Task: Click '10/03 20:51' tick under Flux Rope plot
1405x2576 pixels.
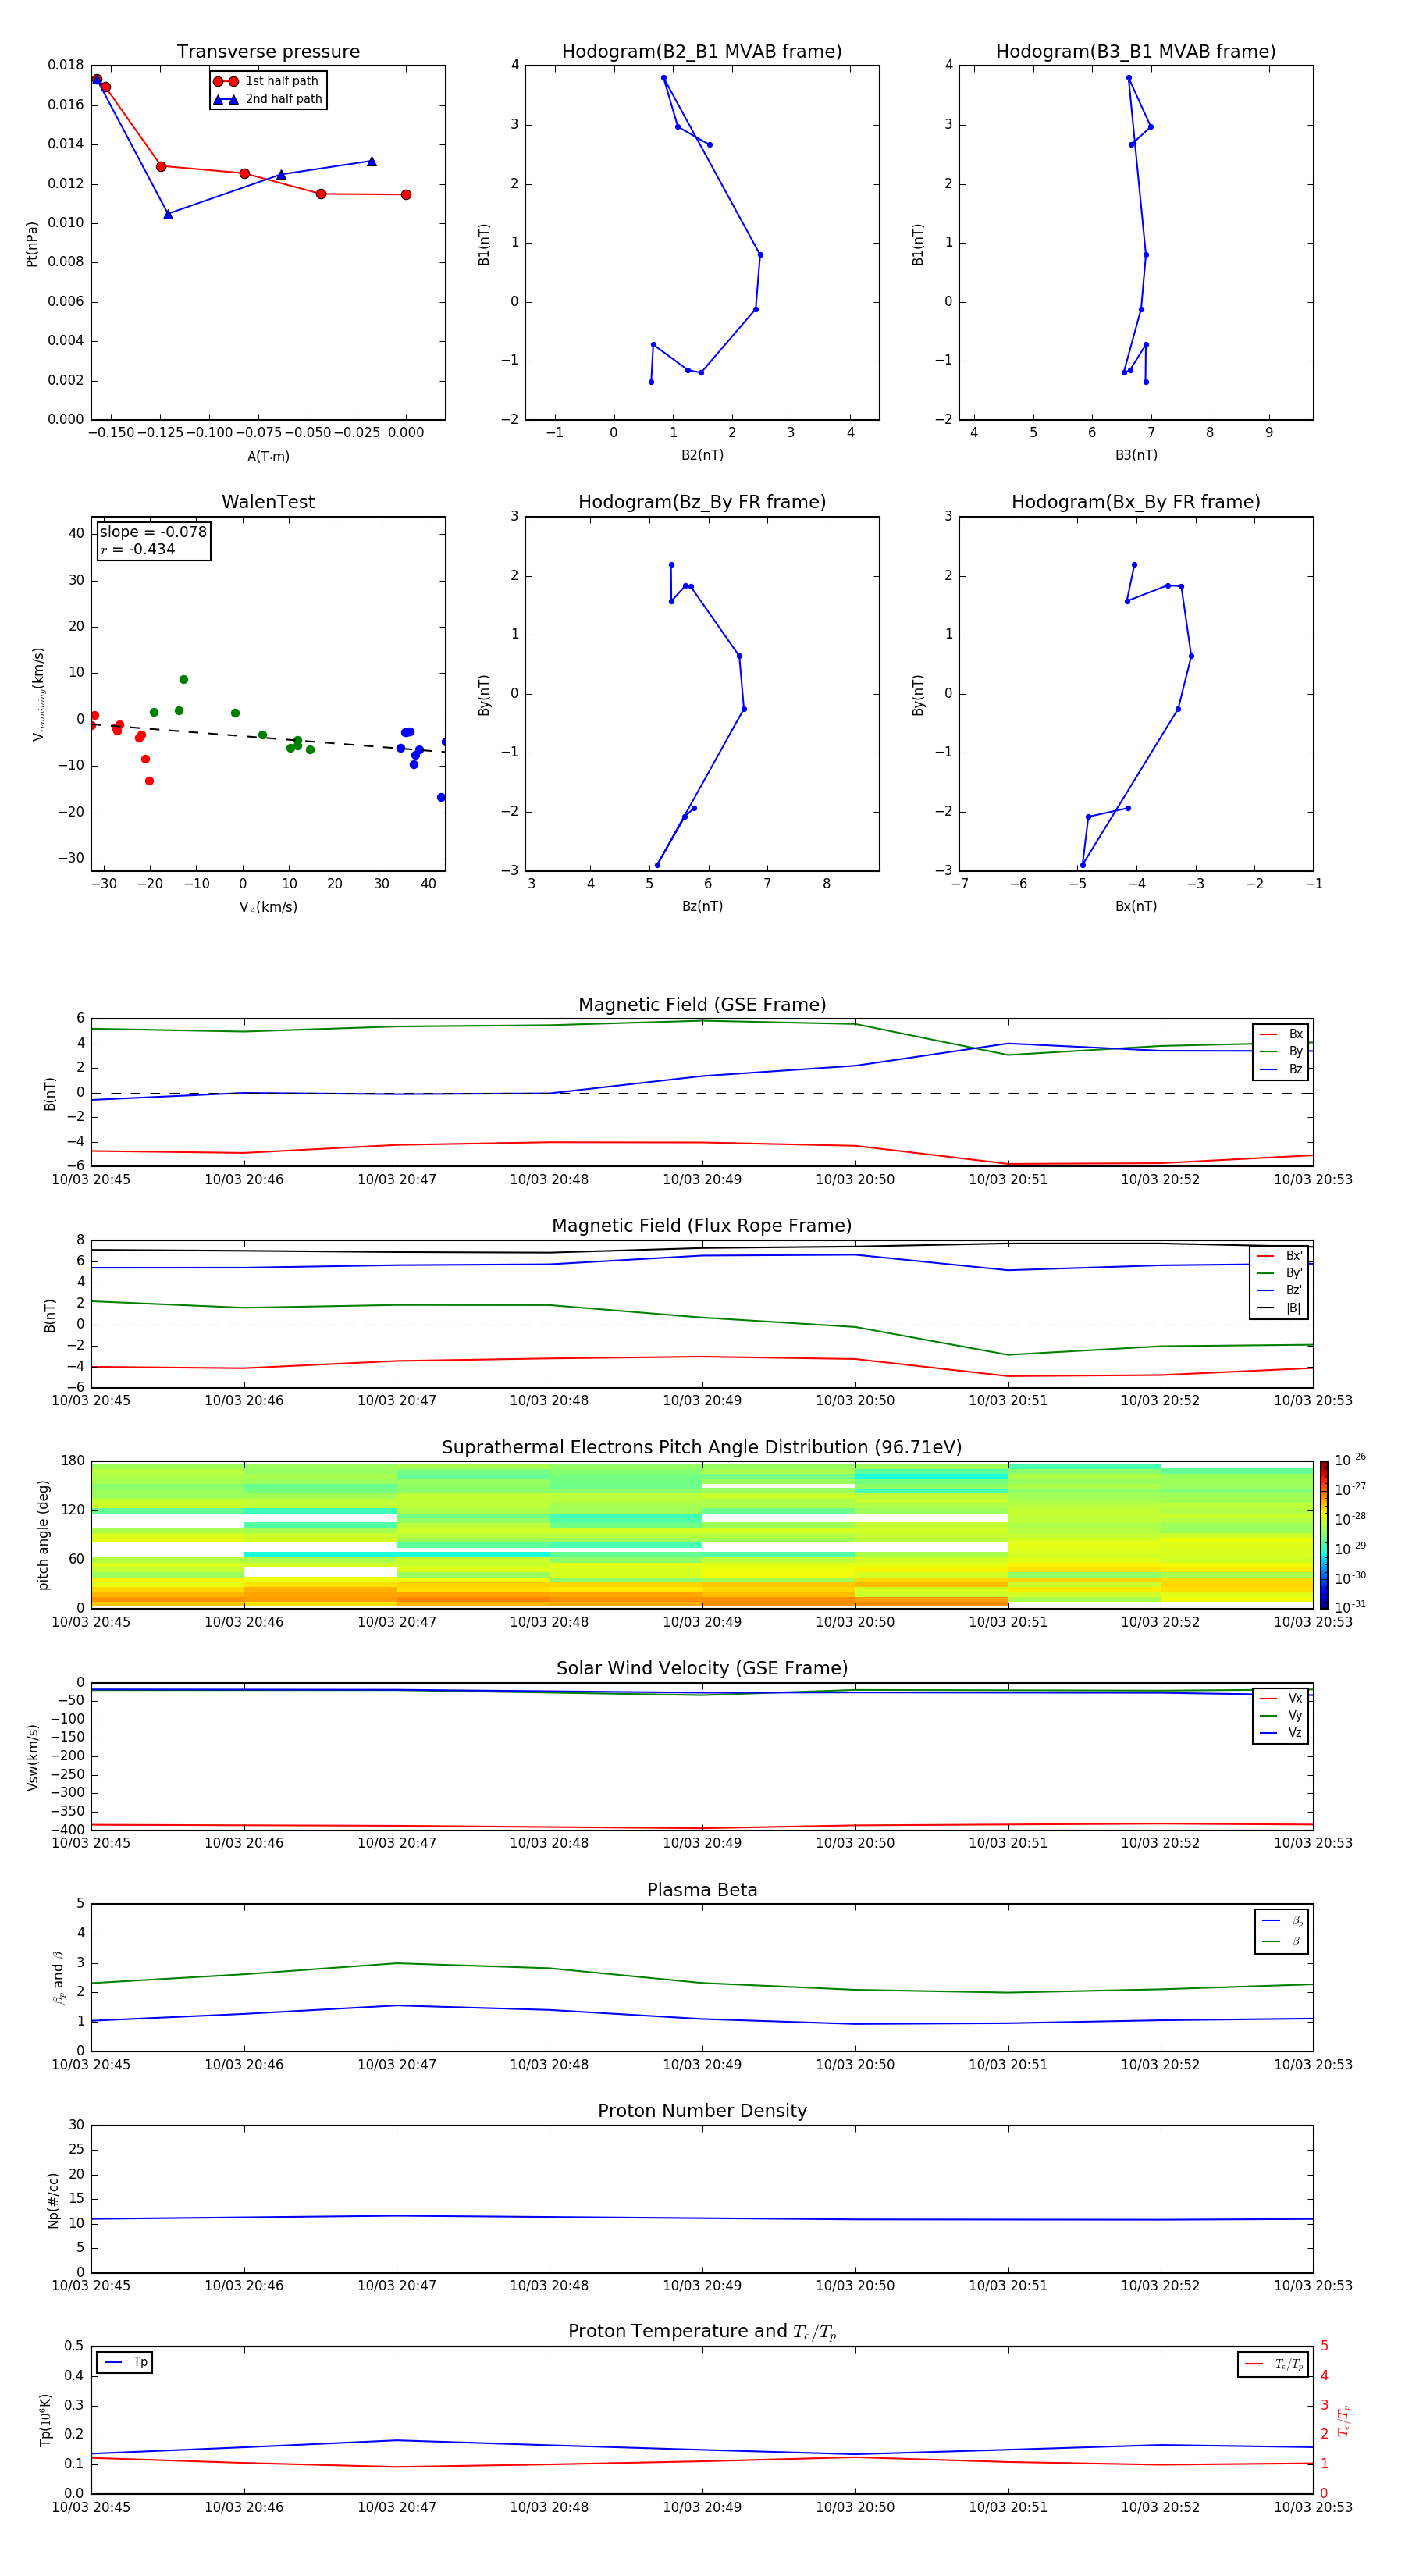Action: (x=1008, y=1401)
